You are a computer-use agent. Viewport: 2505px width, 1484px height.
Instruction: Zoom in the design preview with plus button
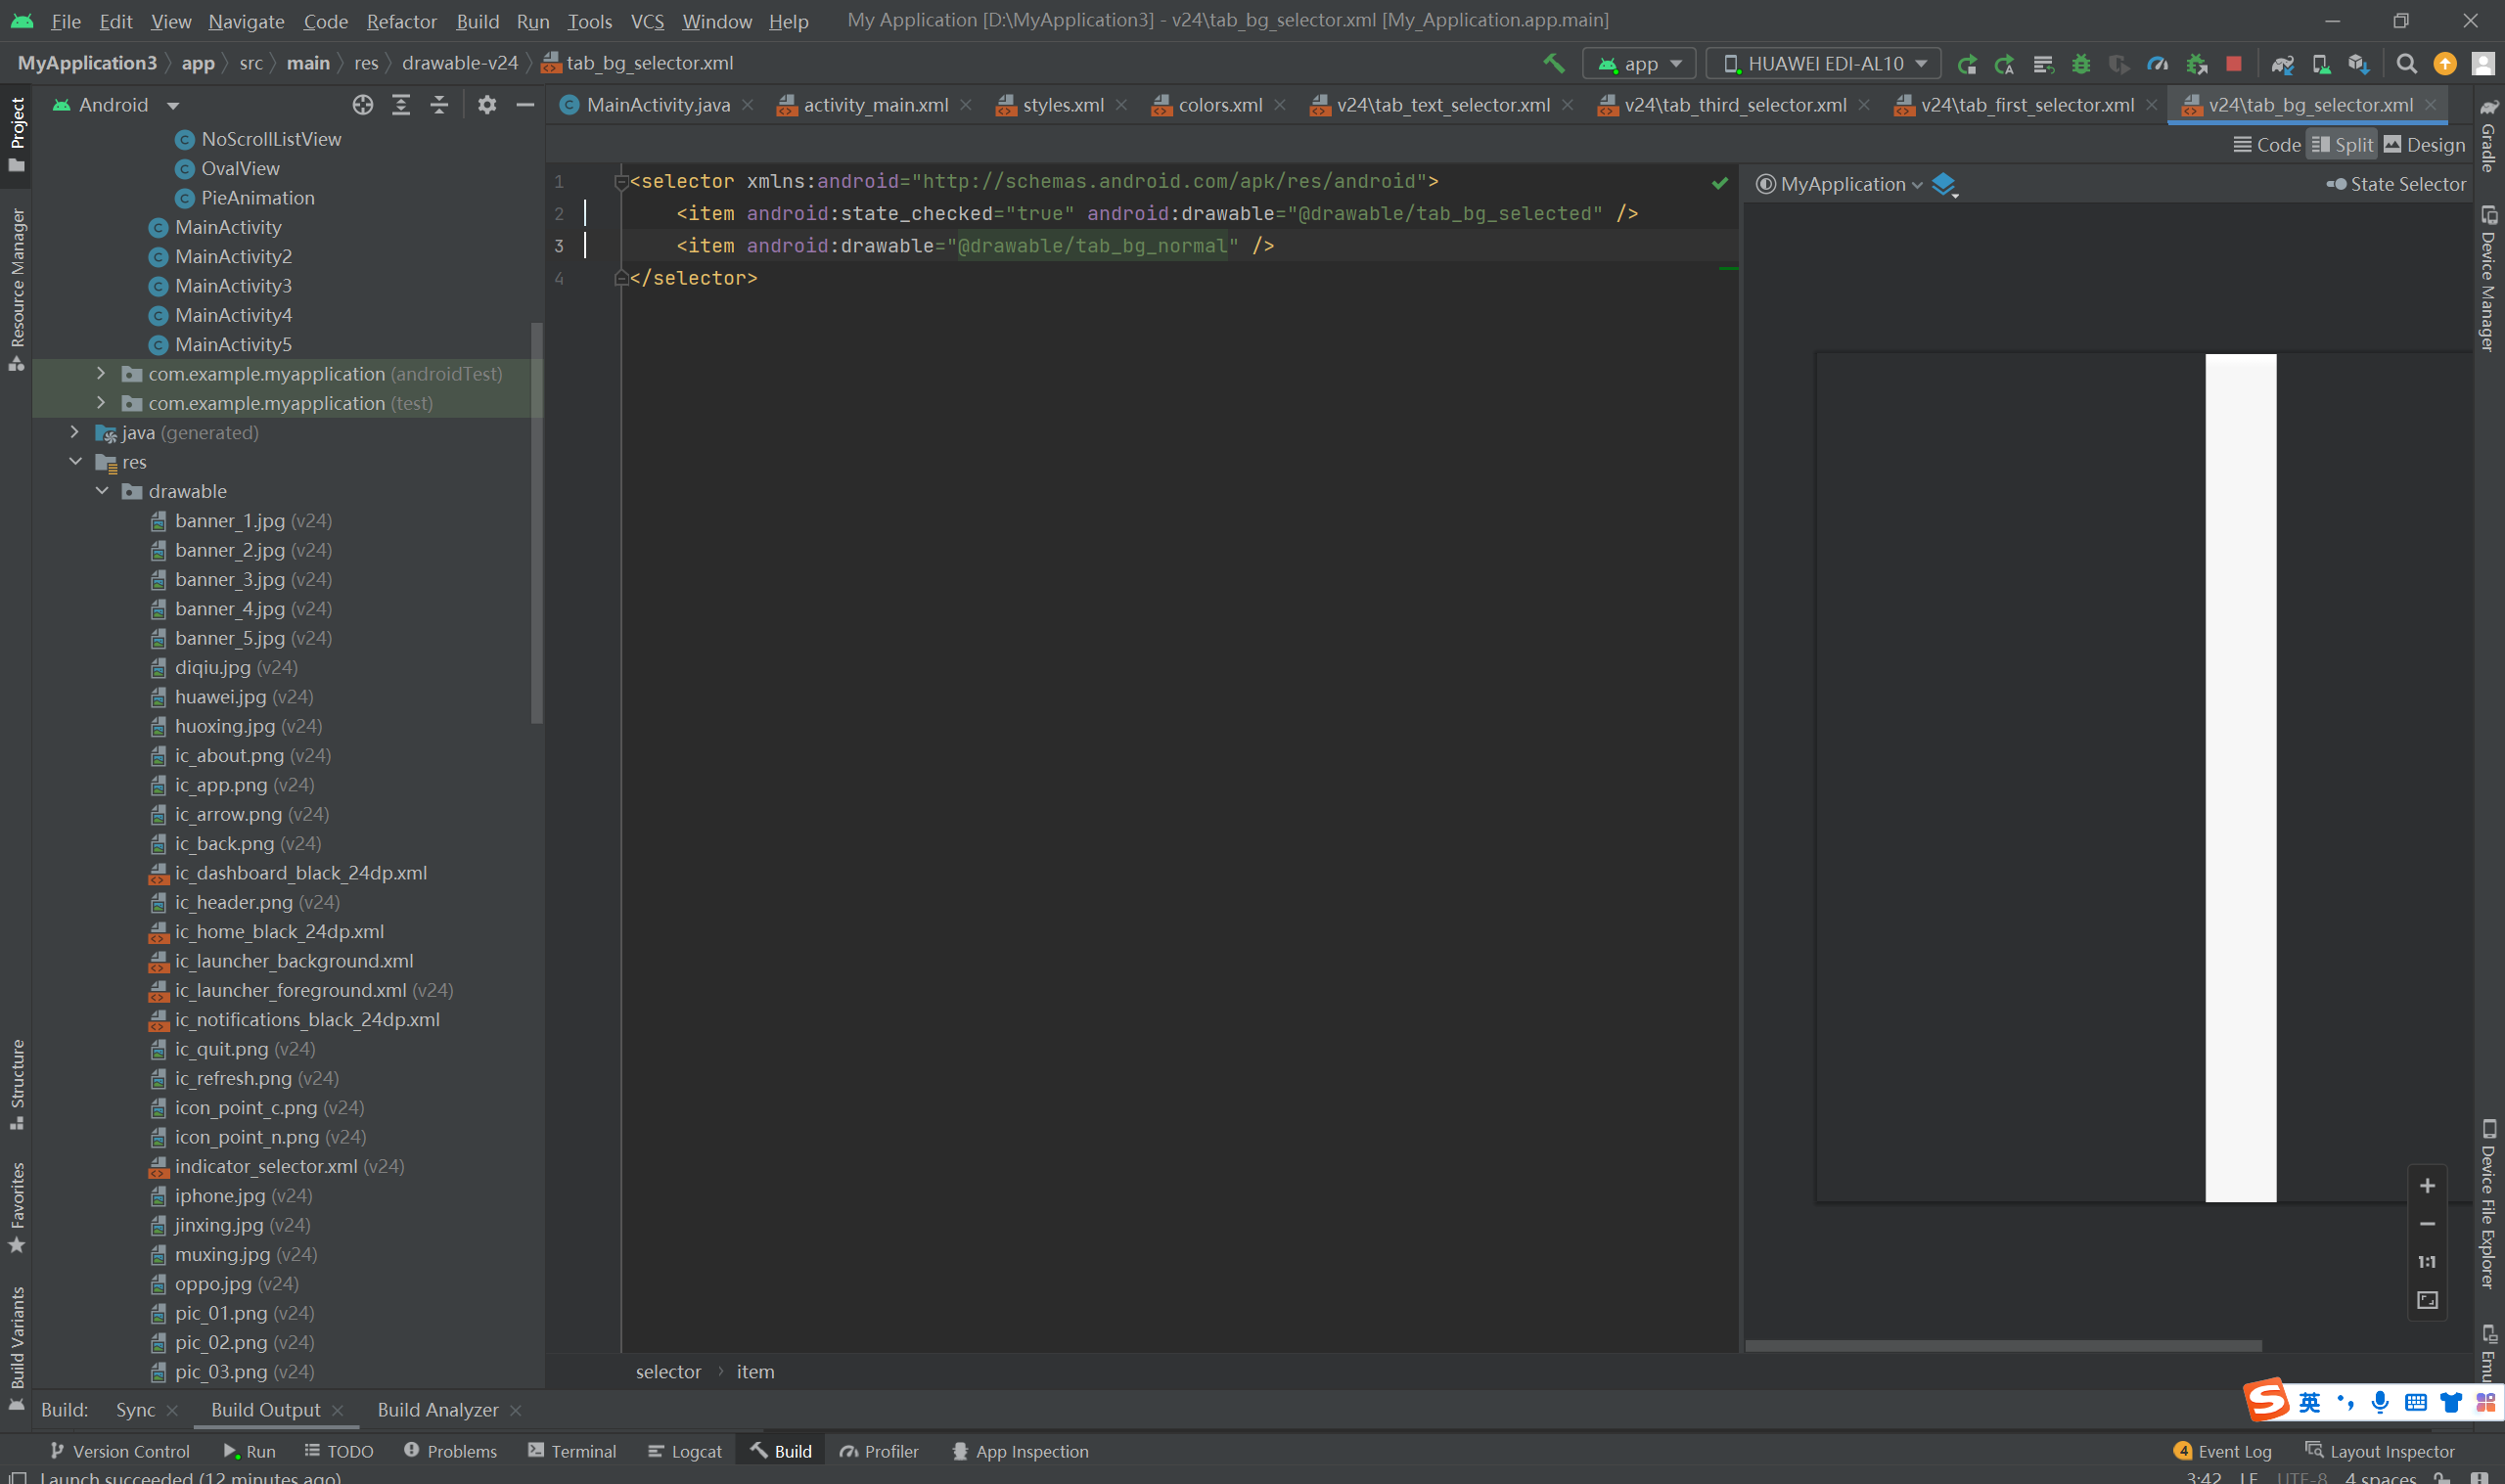click(2427, 1186)
